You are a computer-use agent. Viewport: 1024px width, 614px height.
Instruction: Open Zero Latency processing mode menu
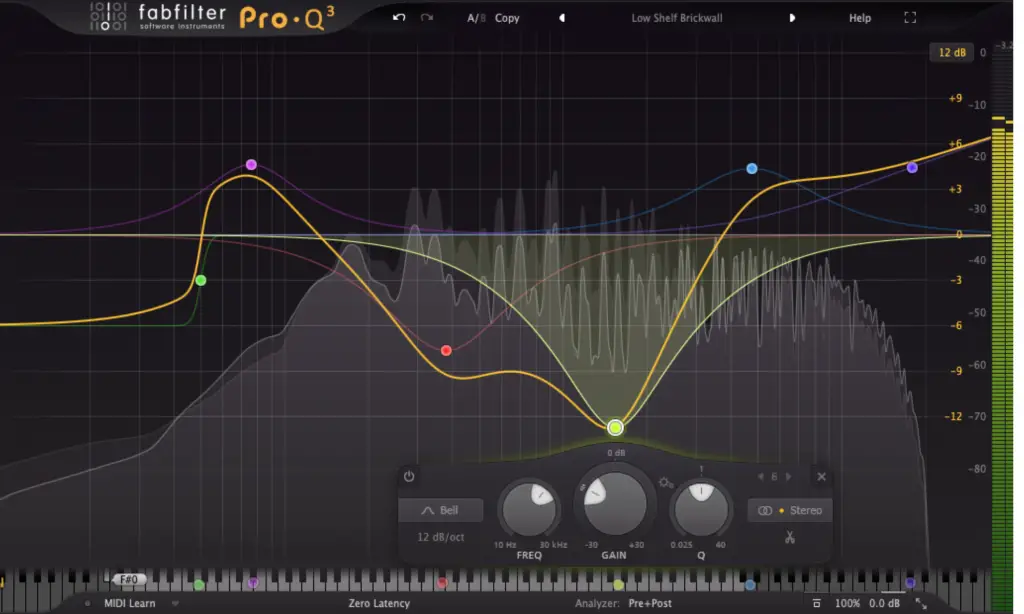pyautogui.click(x=379, y=604)
